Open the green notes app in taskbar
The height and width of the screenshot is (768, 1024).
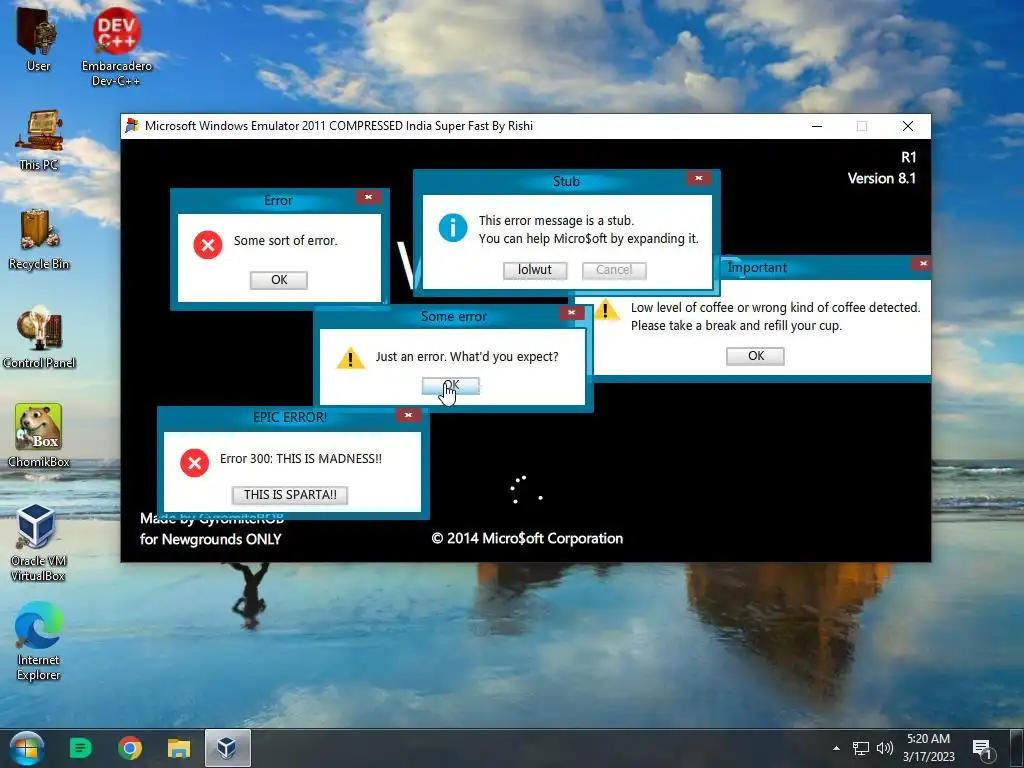[80, 748]
